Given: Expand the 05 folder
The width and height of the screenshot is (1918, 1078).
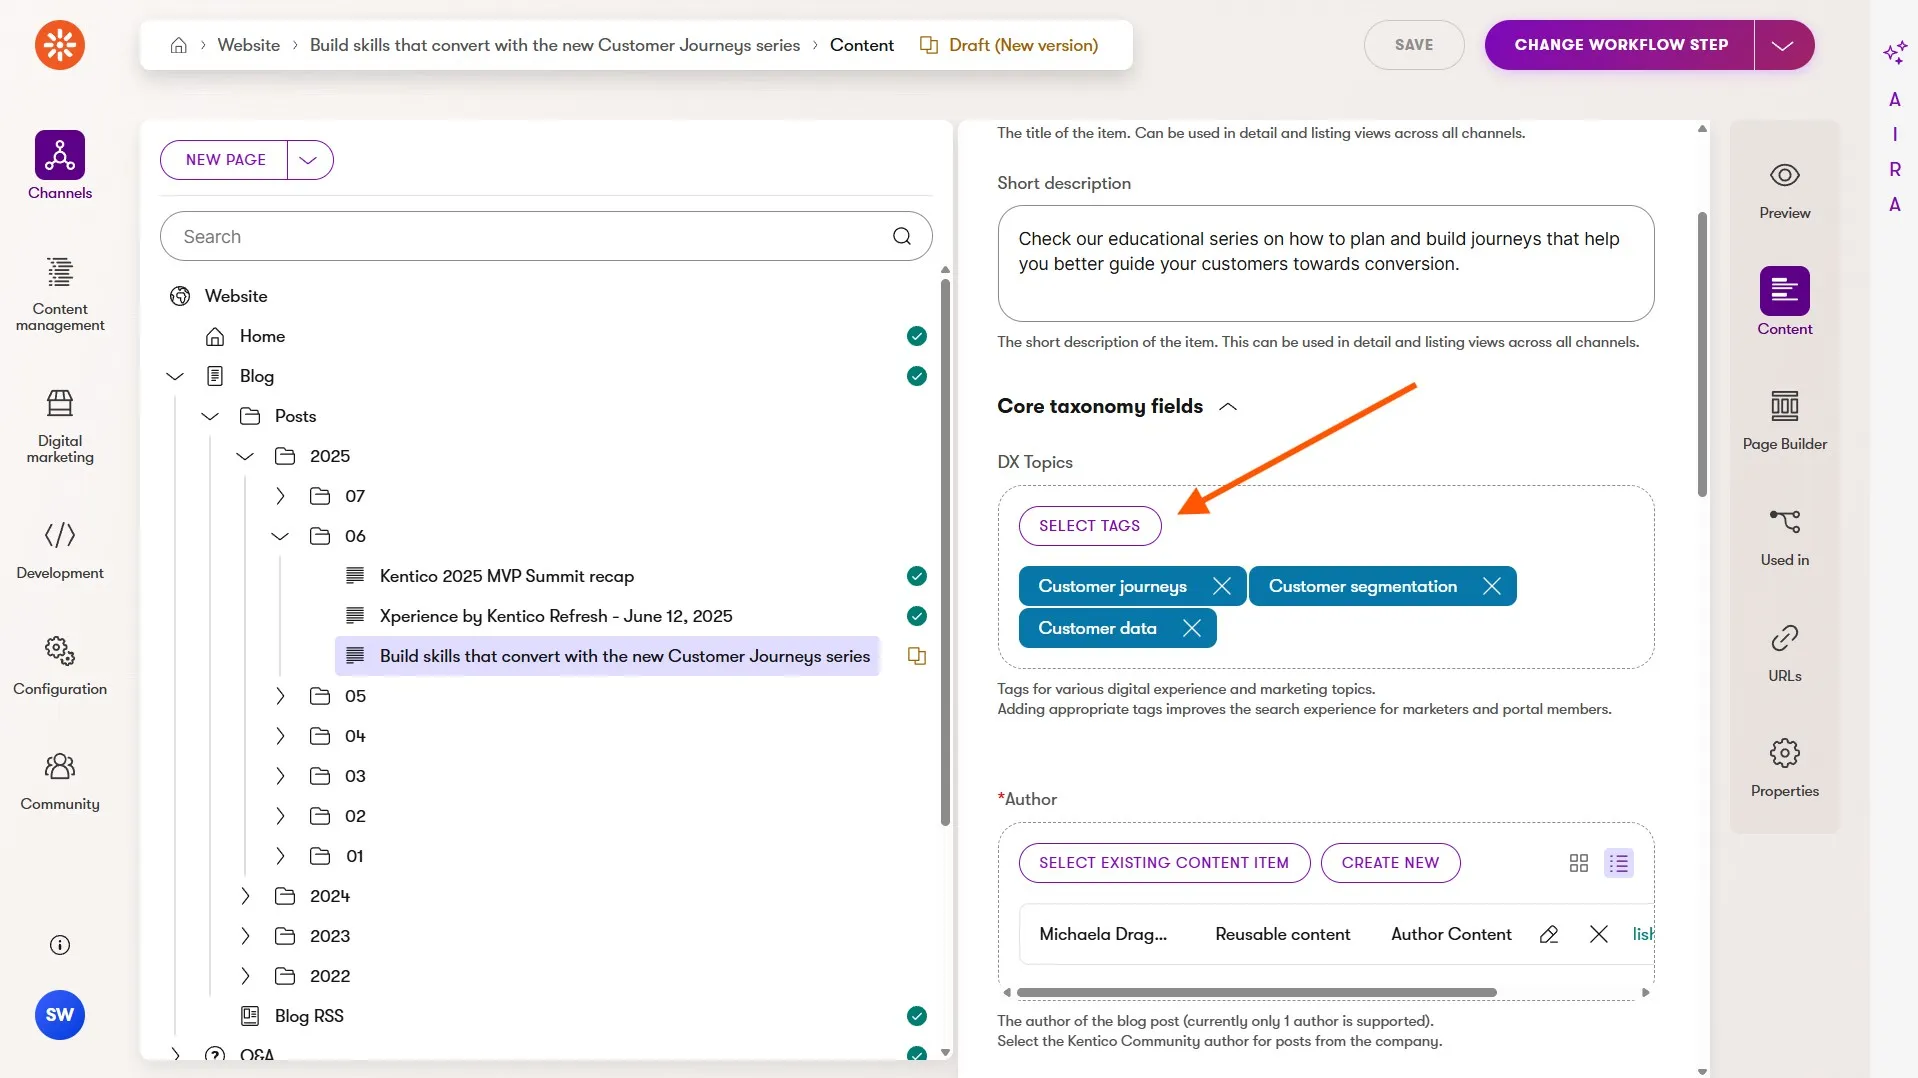Looking at the screenshot, I should point(280,696).
